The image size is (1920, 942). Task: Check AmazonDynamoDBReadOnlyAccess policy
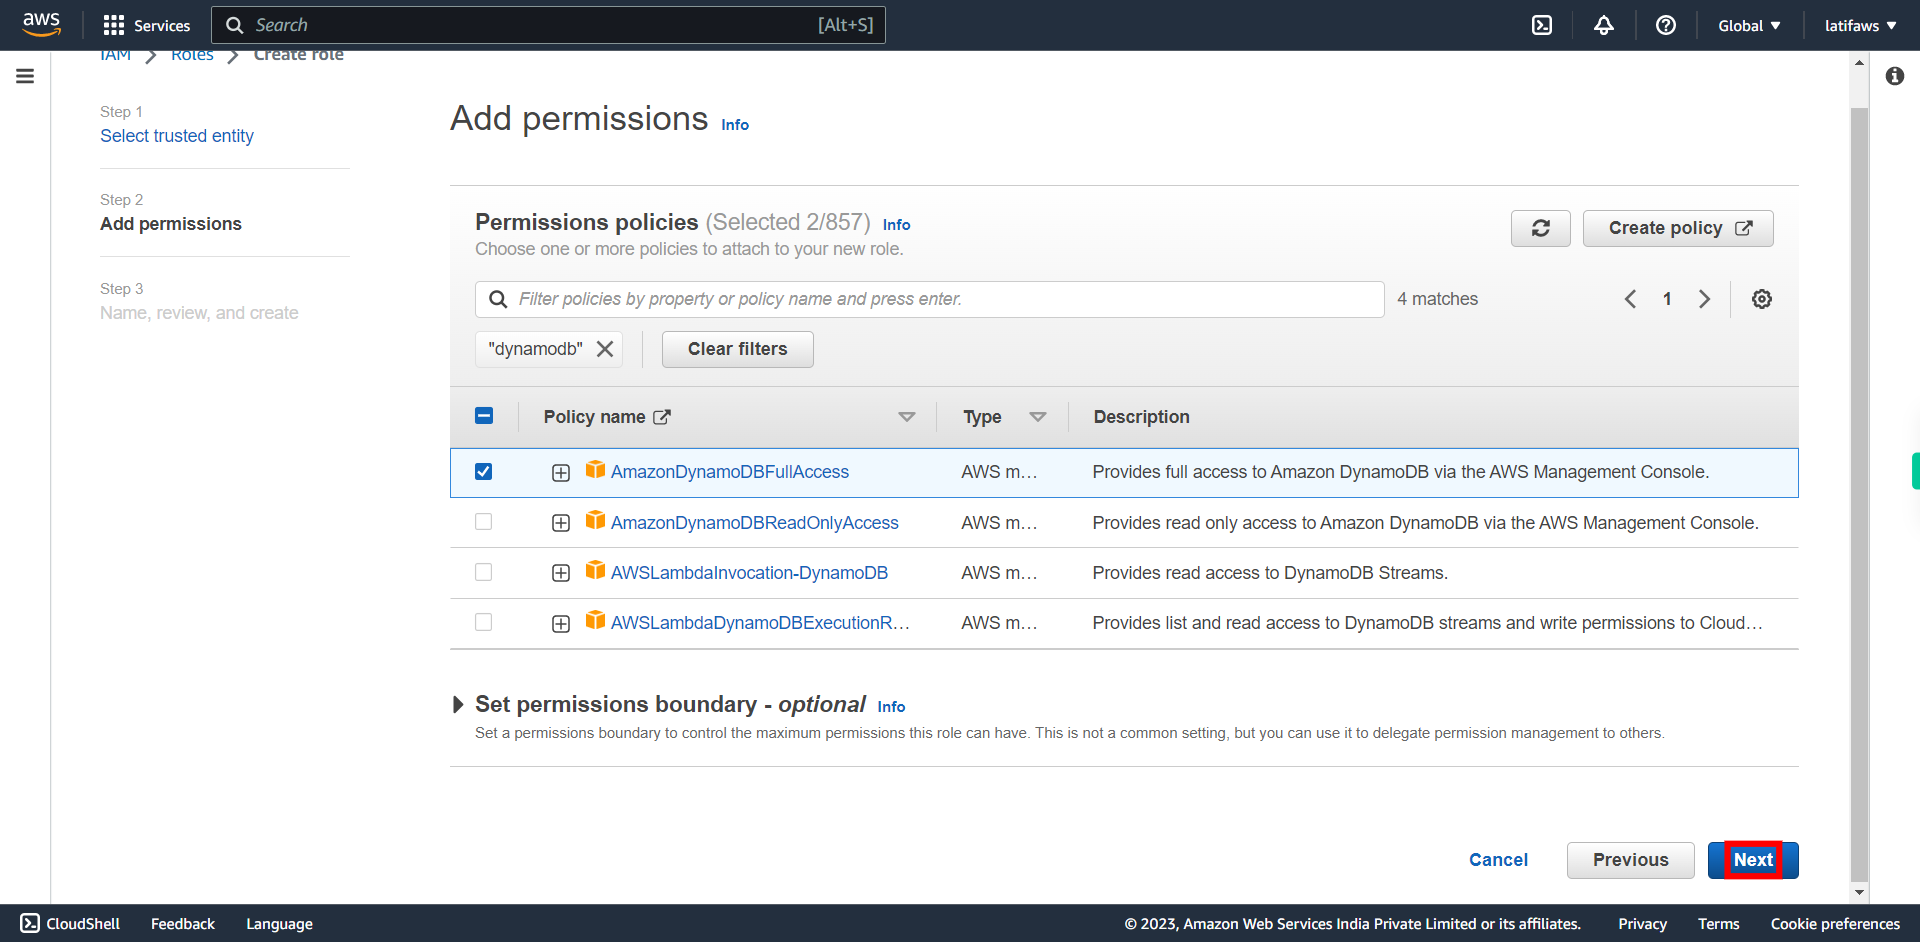tap(484, 522)
